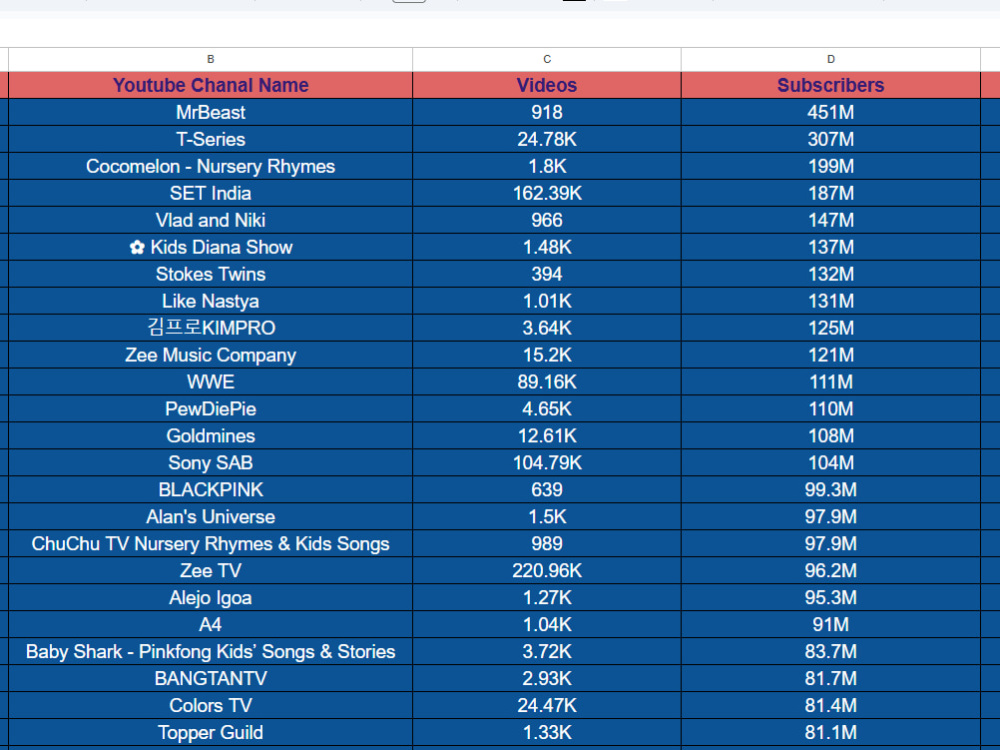This screenshot has width=1000, height=750.
Task: Click A4's 91M subscribers cell
Action: pyautogui.click(x=830, y=624)
